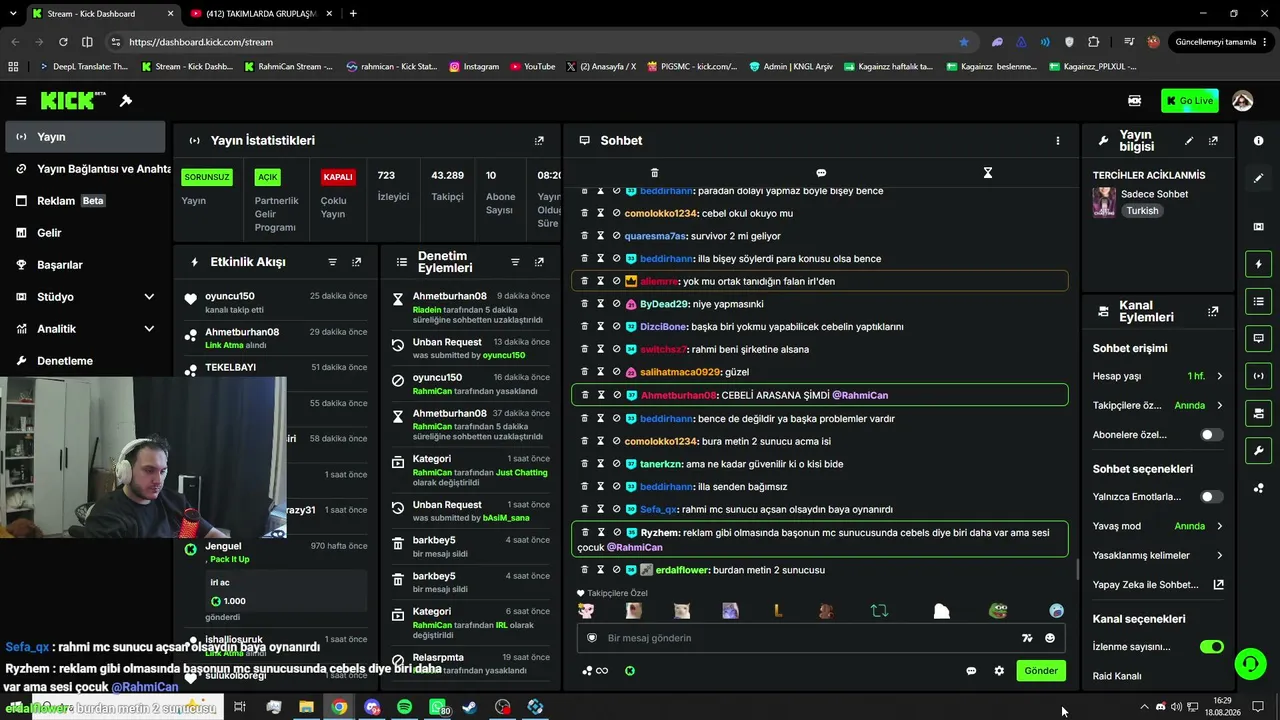Viewport: 1280px width, 720px height.
Task: Insert the green arrows loop emote
Action: pyautogui.click(x=880, y=611)
